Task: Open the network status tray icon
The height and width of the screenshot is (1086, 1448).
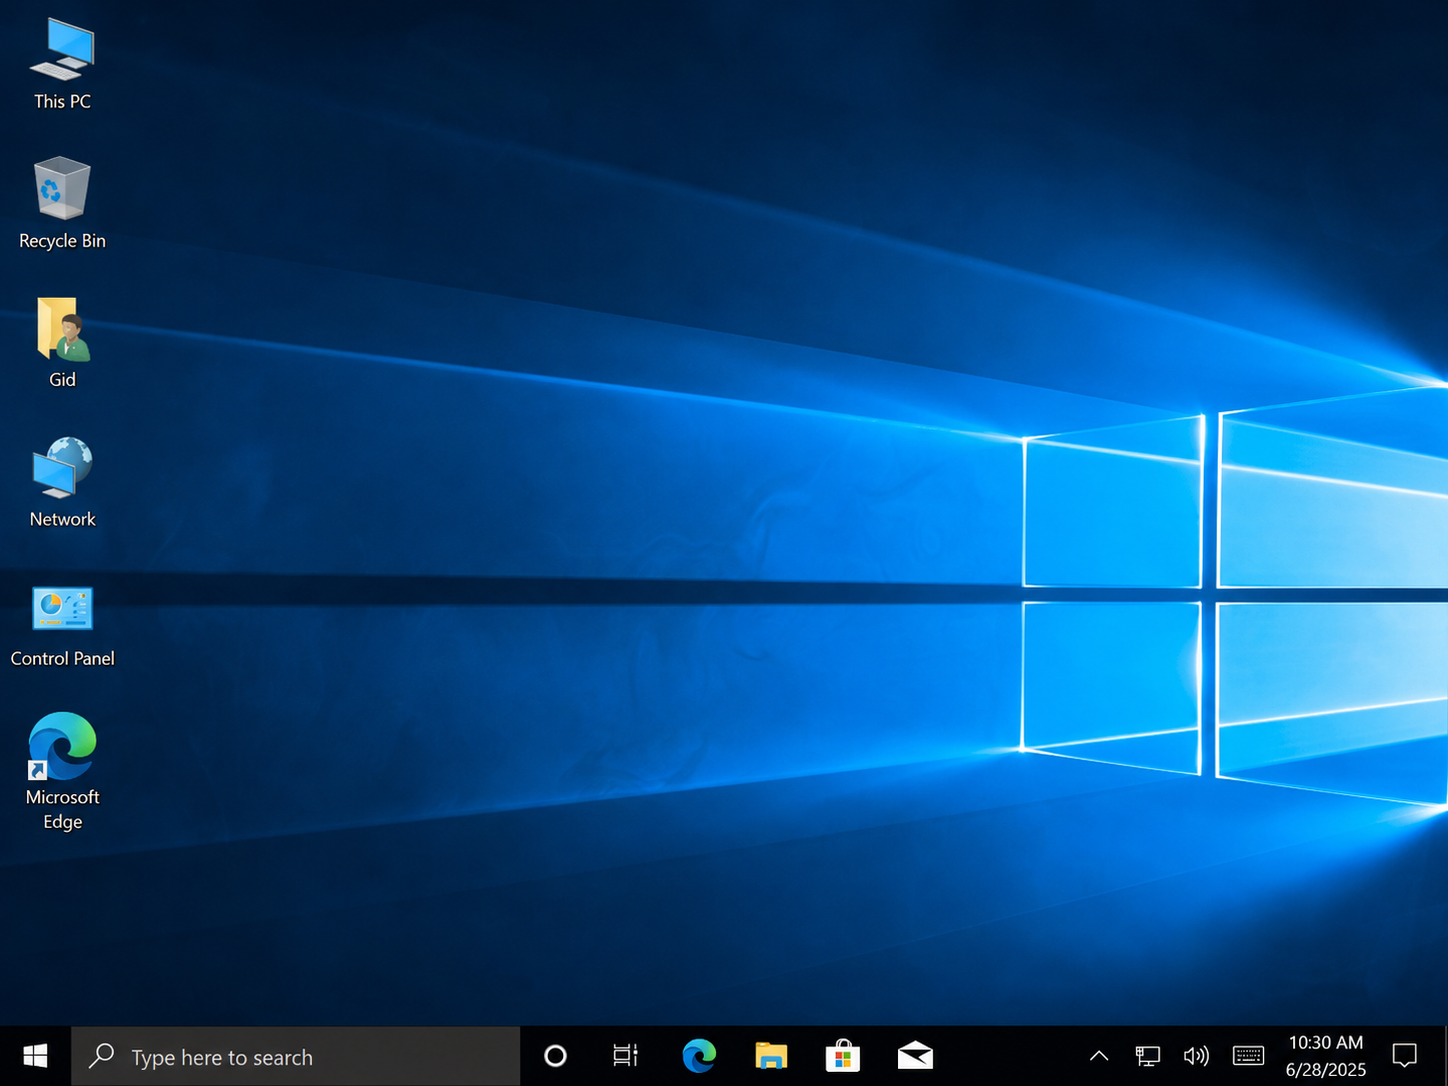Action: coord(1147,1056)
